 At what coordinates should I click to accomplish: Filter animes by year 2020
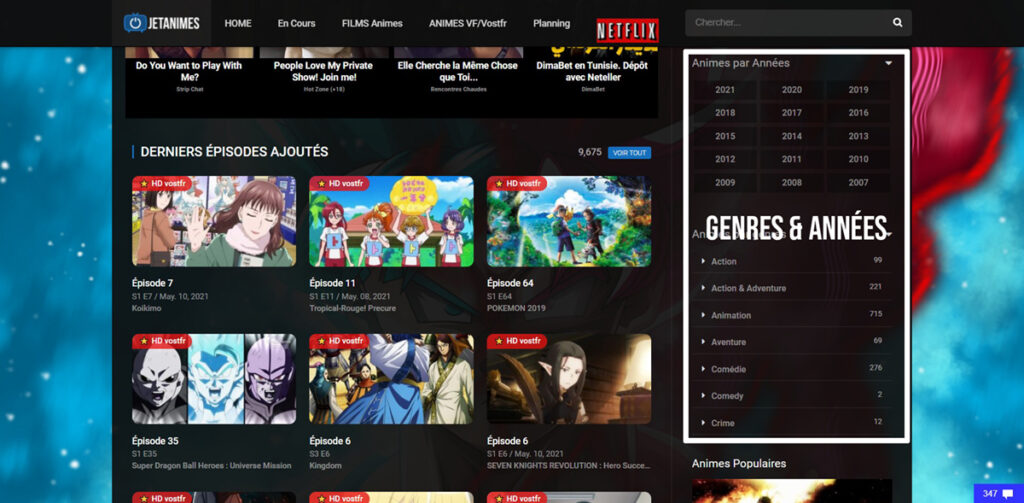tap(792, 90)
